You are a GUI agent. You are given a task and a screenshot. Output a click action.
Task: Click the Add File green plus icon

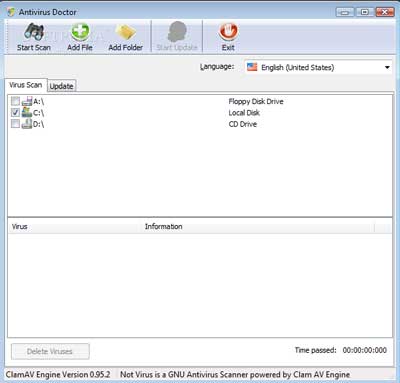tap(80, 32)
